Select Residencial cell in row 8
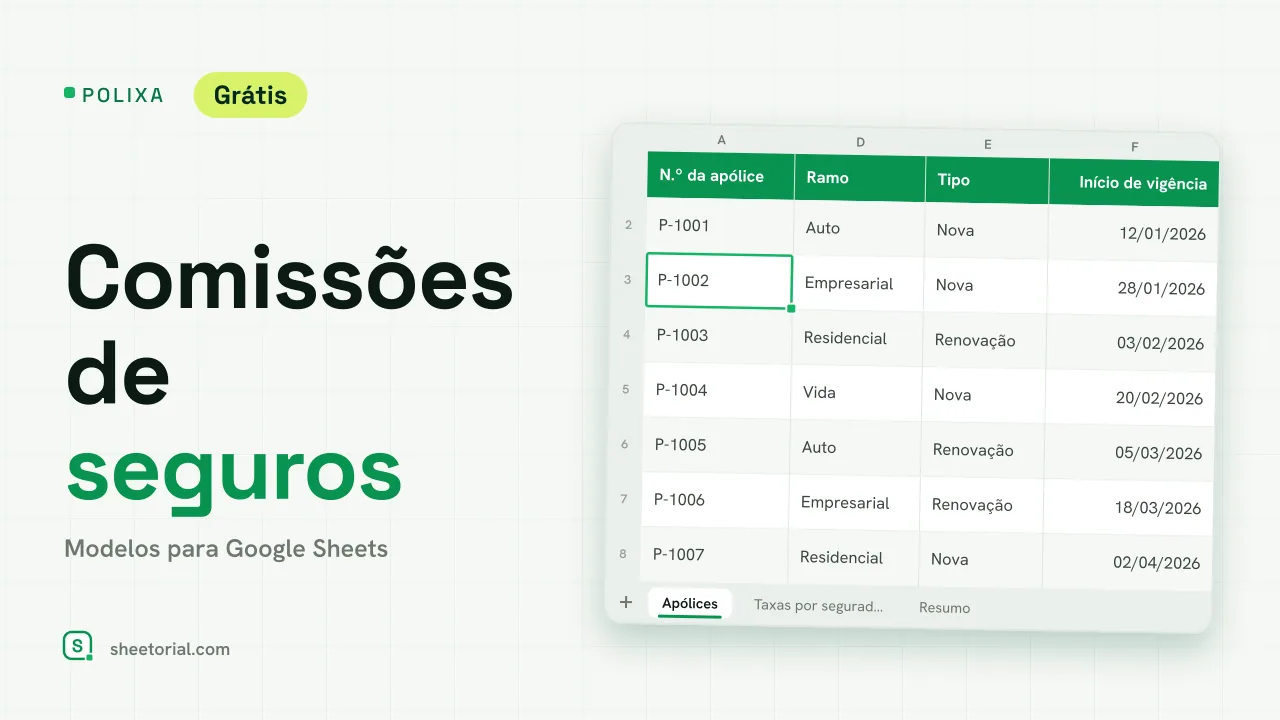This screenshot has width=1280, height=720. click(853, 557)
